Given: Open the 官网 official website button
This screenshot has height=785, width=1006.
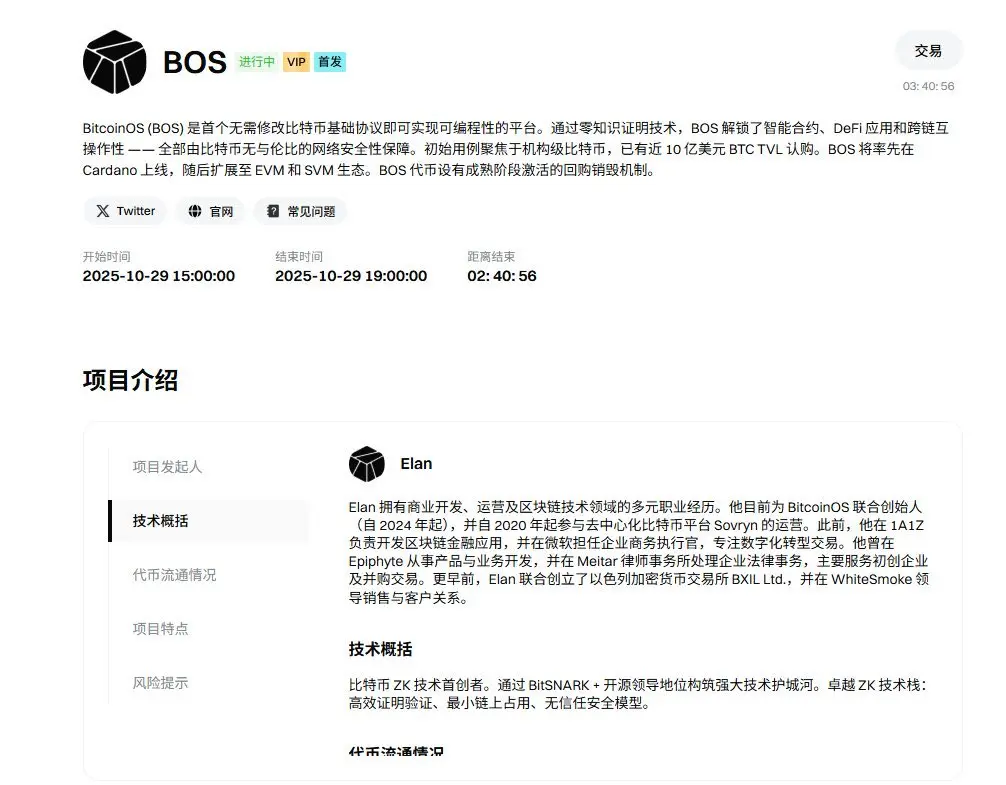Looking at the screenshot, I should point(210,211).
